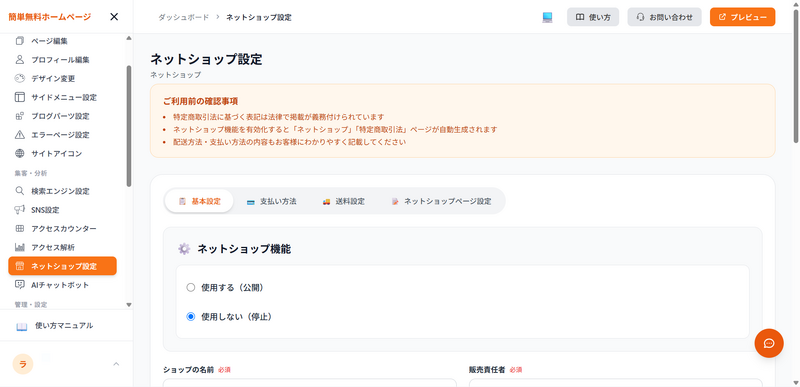The height and width of the screenshot is (387, 800).
Task: Click the サイトアイコン globe icon
Action: (x=20, y=153)
